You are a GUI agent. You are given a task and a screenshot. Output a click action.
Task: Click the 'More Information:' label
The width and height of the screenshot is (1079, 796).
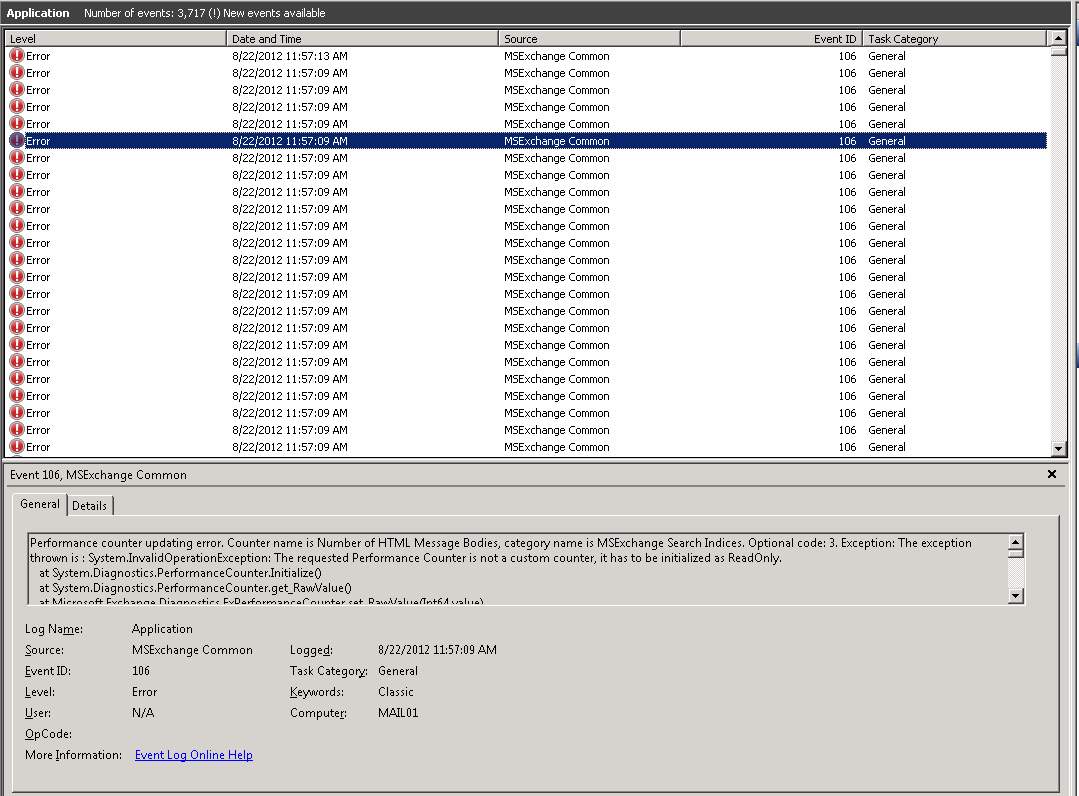pyautogui.click(x=73, y=755)
